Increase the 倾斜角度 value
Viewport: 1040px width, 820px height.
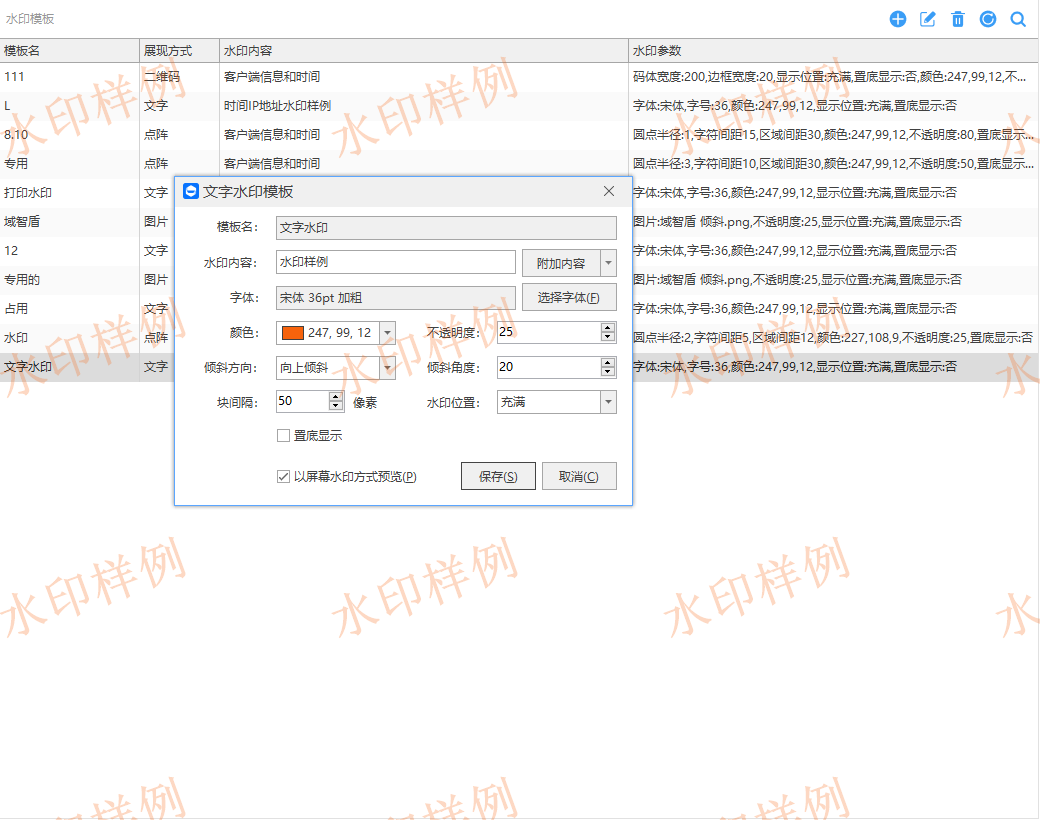coord(608,362)
